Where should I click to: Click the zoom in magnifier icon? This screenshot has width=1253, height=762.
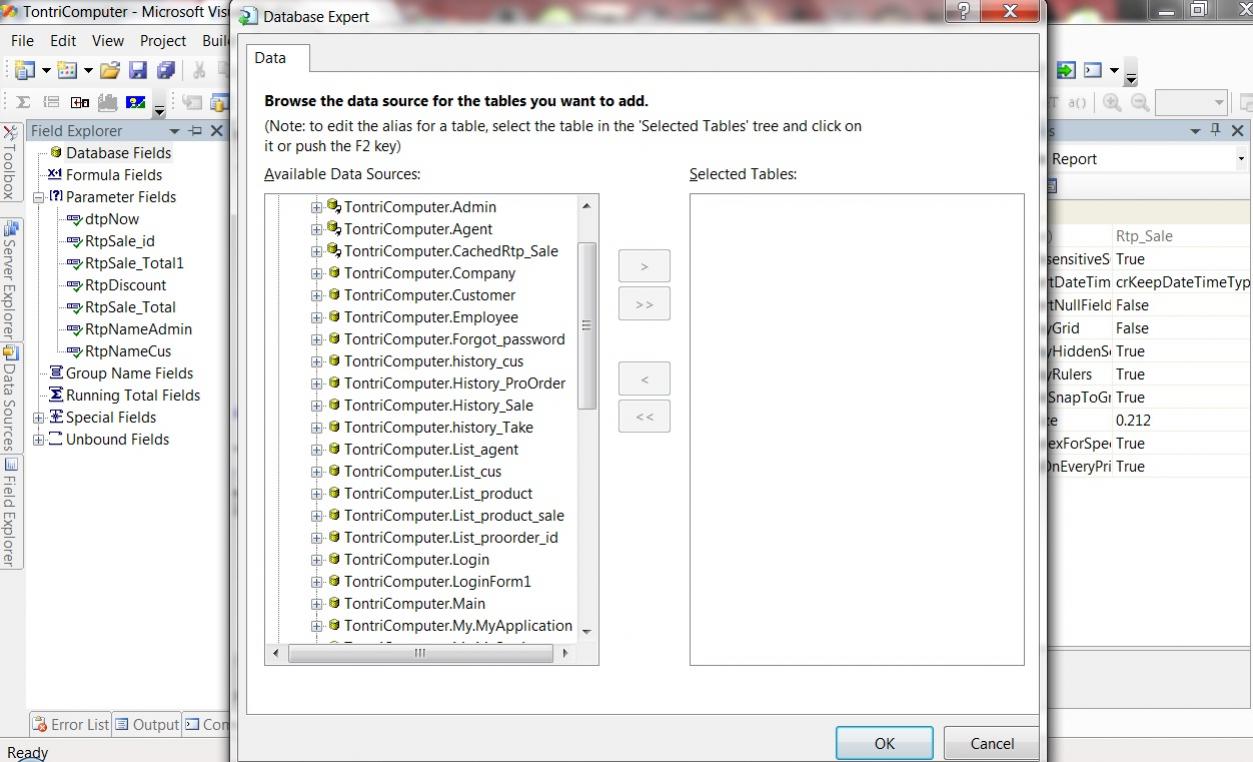1112,102
